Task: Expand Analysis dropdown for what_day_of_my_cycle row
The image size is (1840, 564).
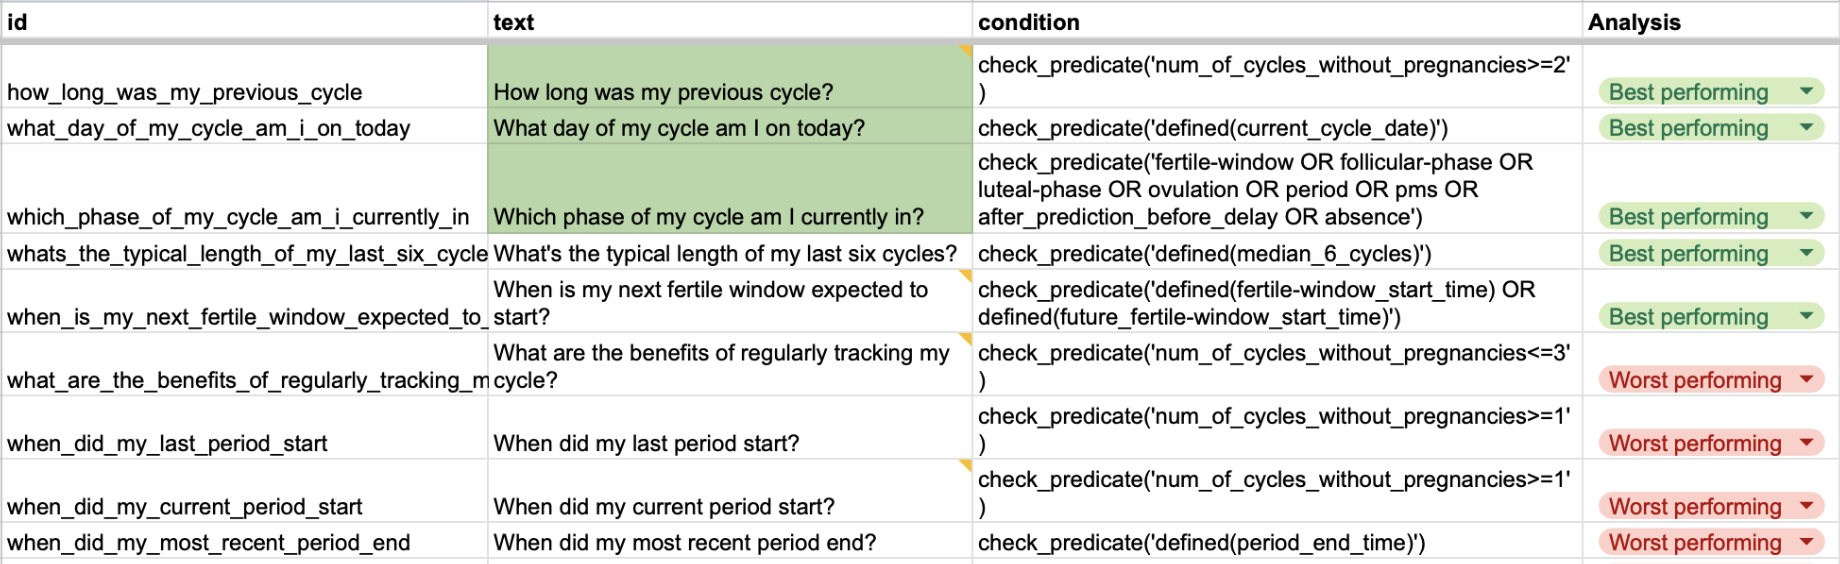Action: click(x=1806, y=128)
